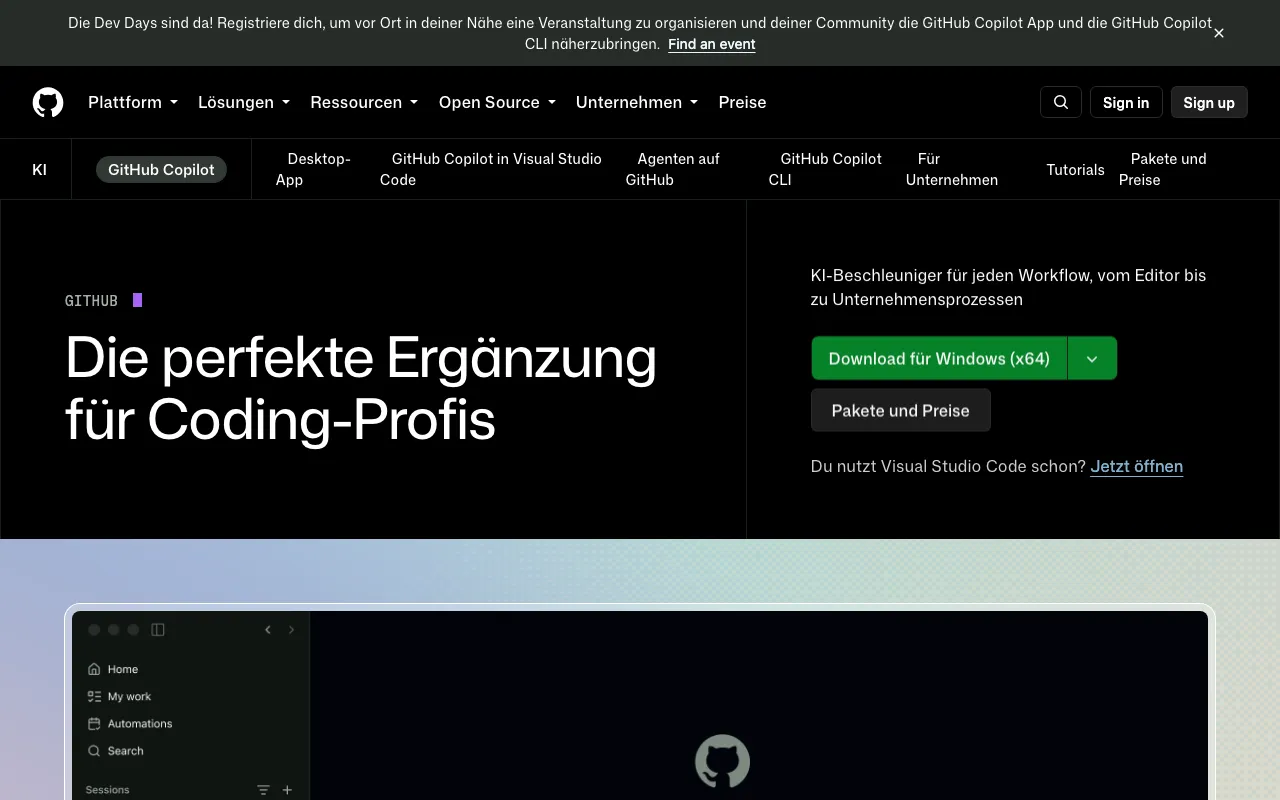Follow the Jetzt öffnen link
The height and width of the screenshot is (800, 1280).
[x=1137, y=466]
